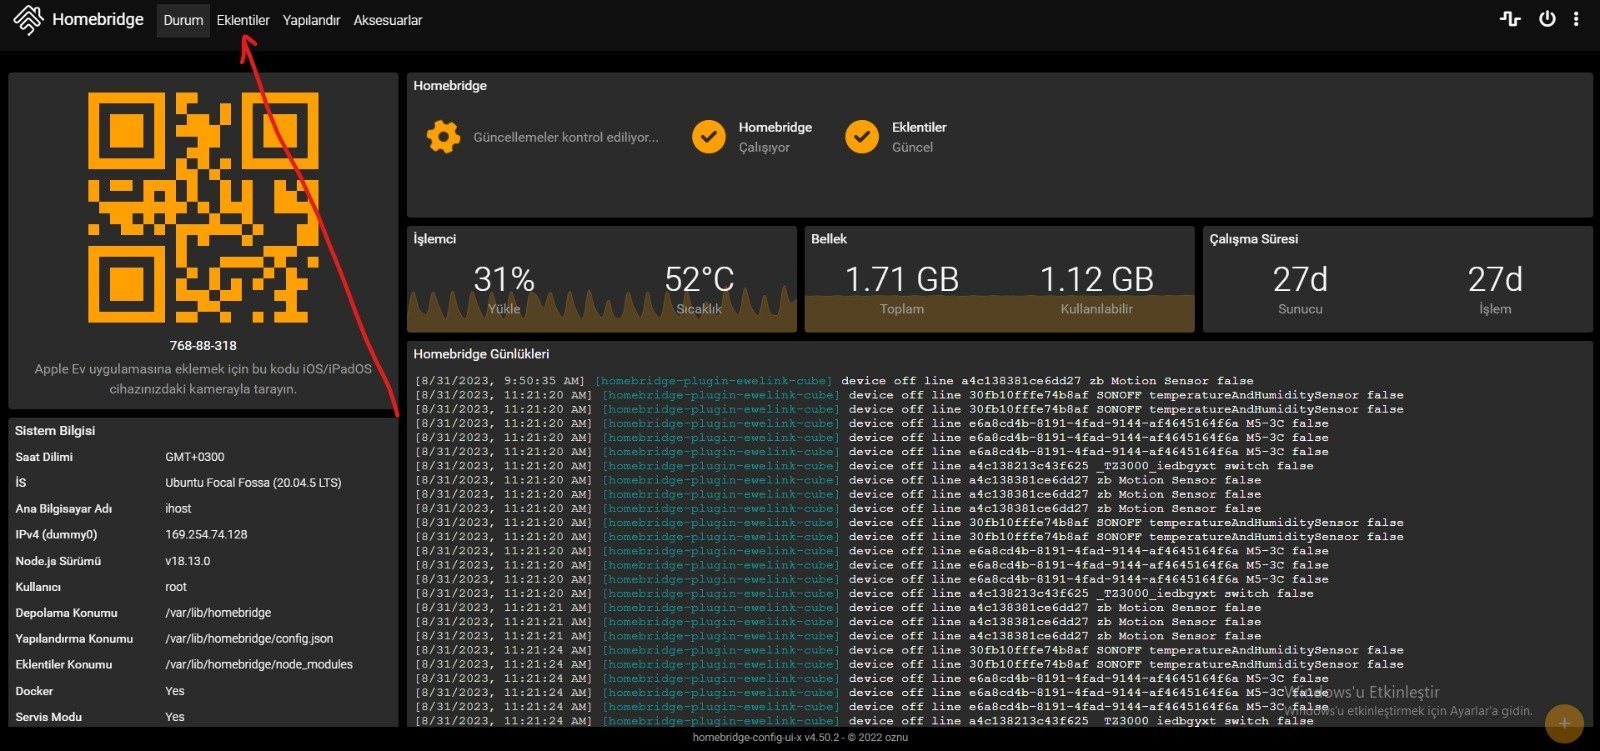1600x751 pixels.
Task: Select the pairing code 768-88-318
Action: click(x=203, y=345)
